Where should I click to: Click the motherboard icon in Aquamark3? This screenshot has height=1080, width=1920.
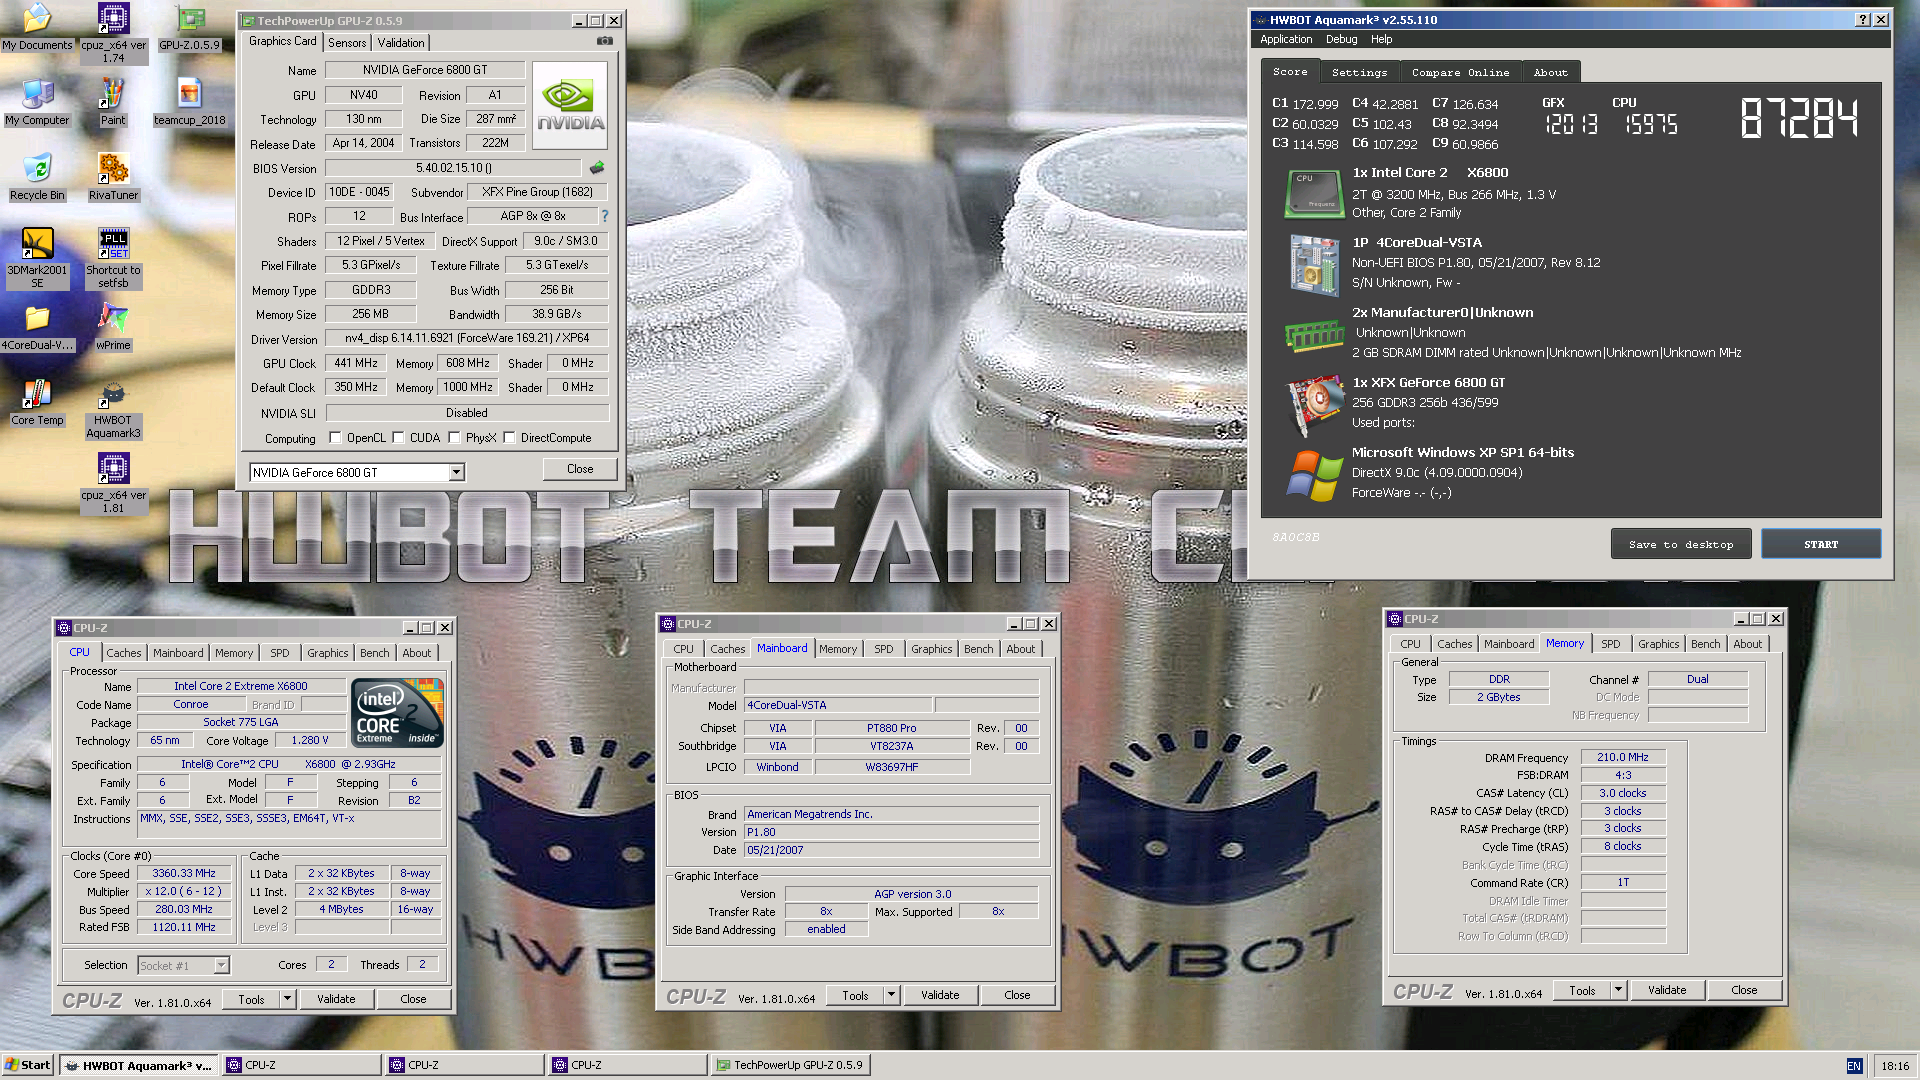1314,264
